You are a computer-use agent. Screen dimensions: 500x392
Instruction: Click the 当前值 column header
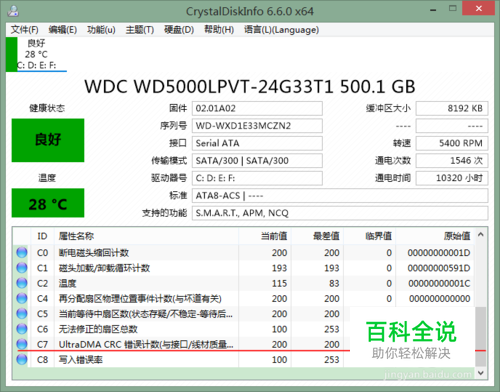(x=265, y=236)
